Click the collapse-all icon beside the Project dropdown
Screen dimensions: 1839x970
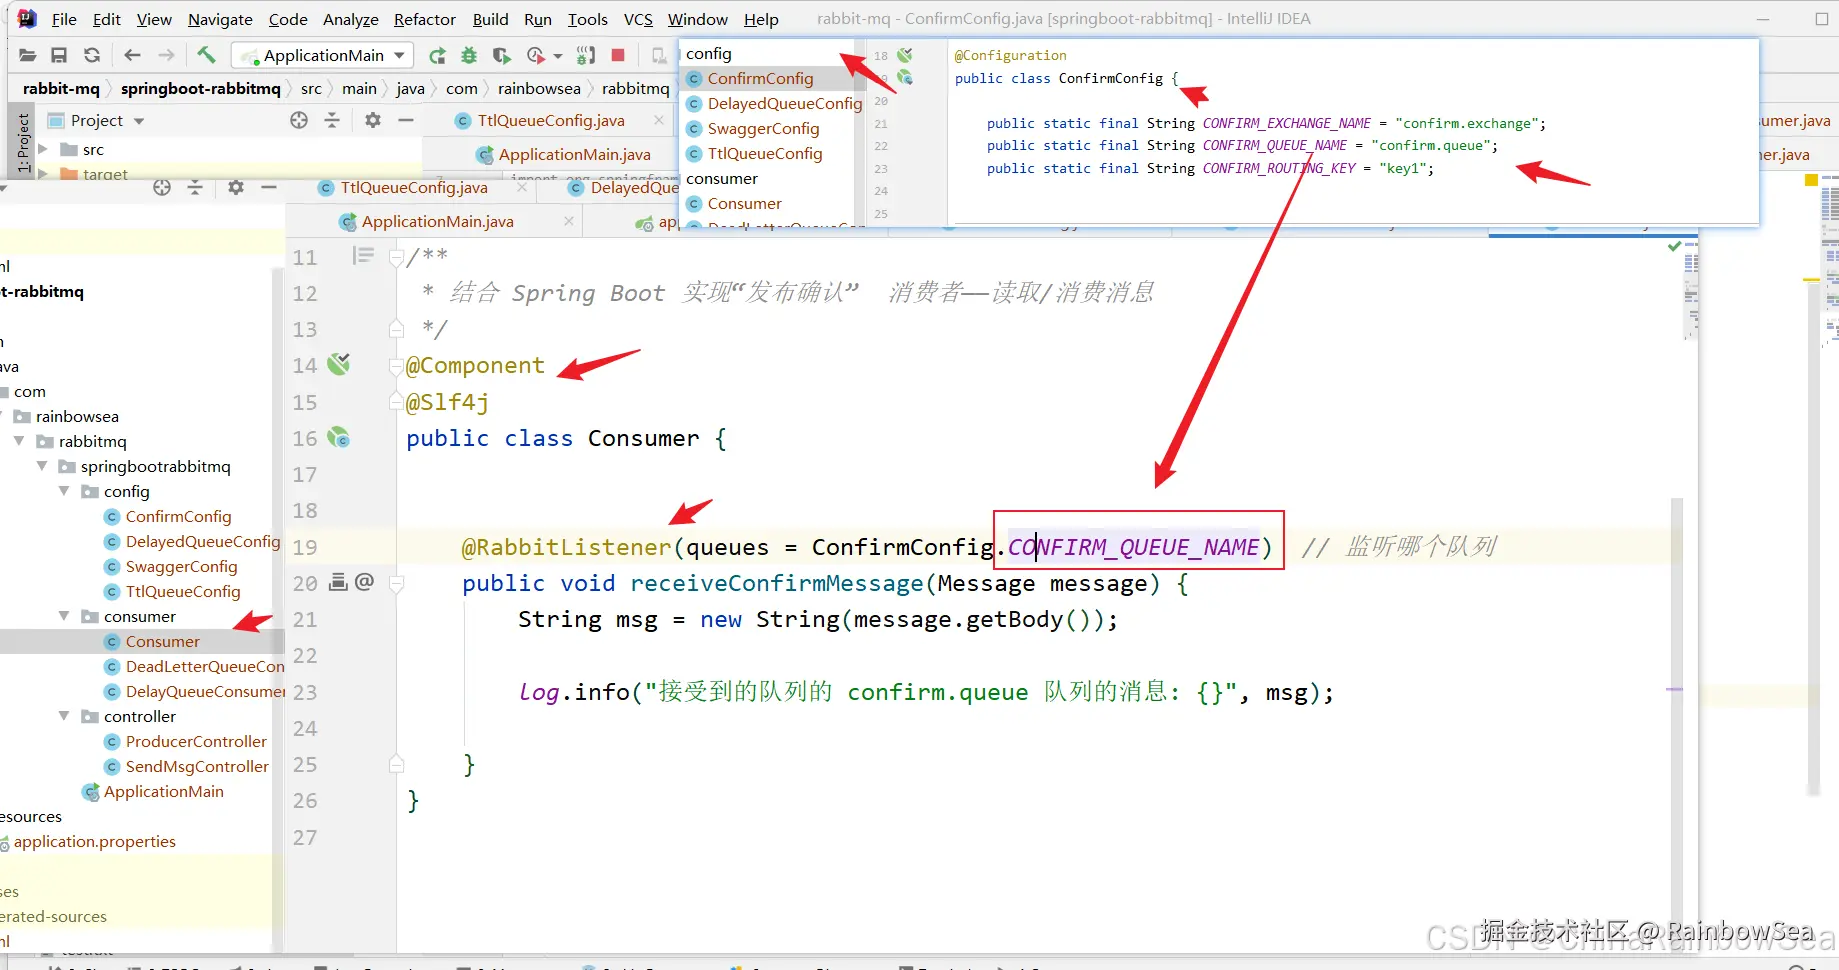click(332, 120)
